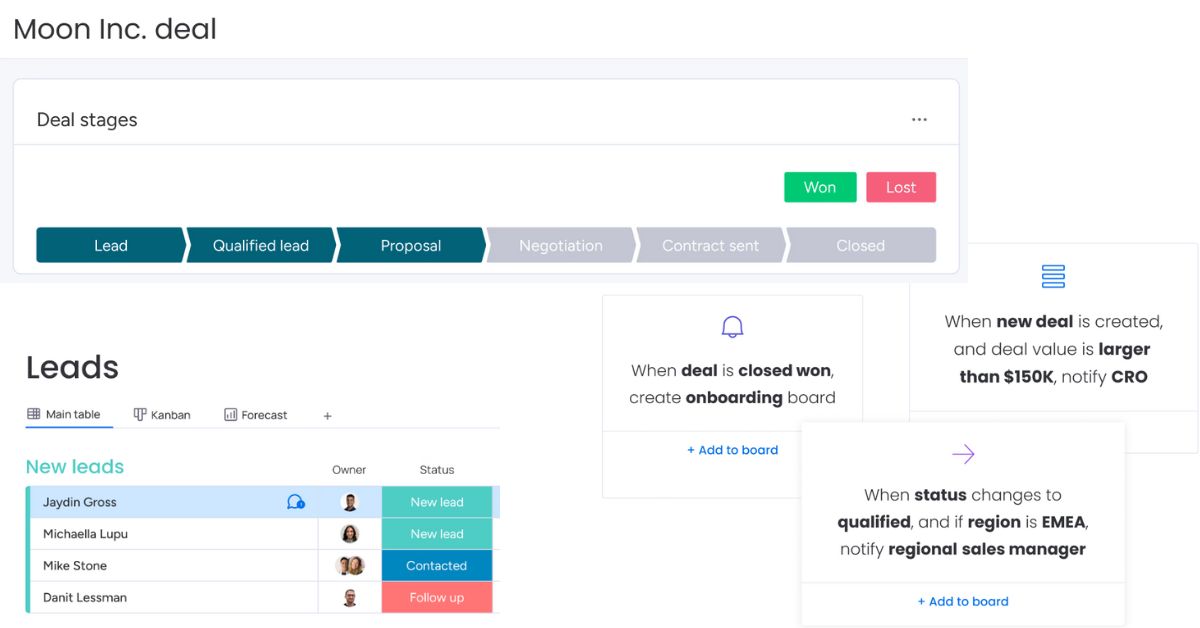The height and width of the screenshot is (628, 1200).
Task: Select the Kanban view icon
Action: [x=140, y=414]
